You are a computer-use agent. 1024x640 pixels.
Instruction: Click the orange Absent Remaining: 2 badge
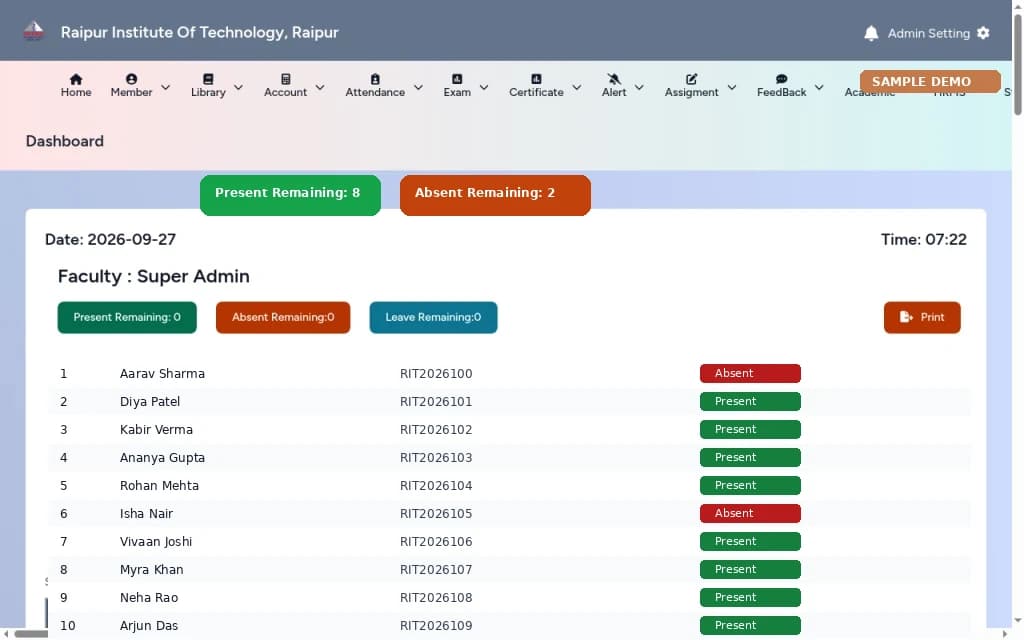(495, 195)
